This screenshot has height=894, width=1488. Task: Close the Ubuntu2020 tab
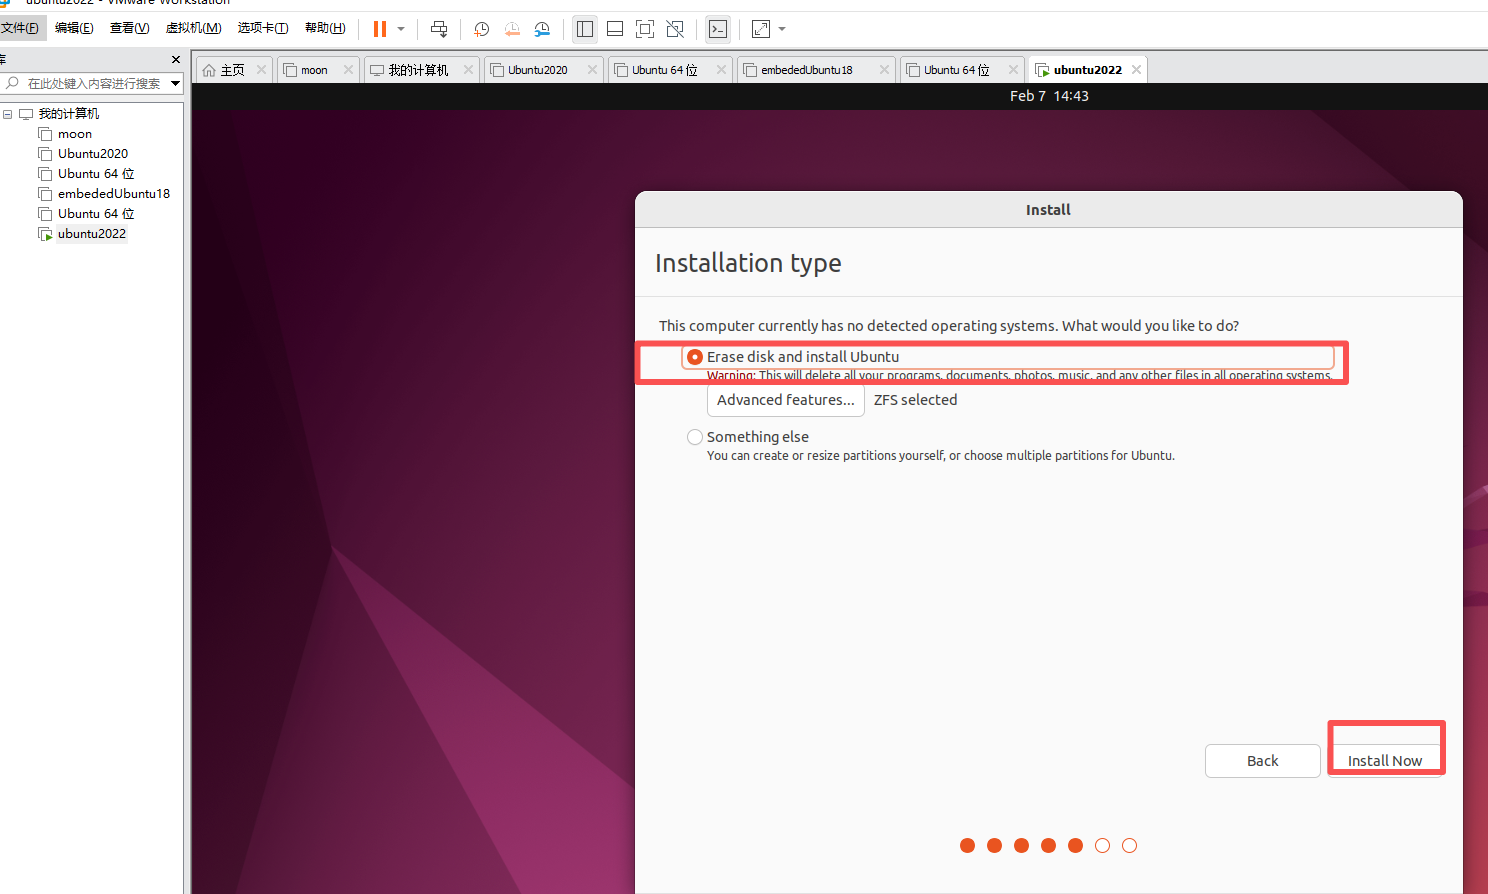592,70
